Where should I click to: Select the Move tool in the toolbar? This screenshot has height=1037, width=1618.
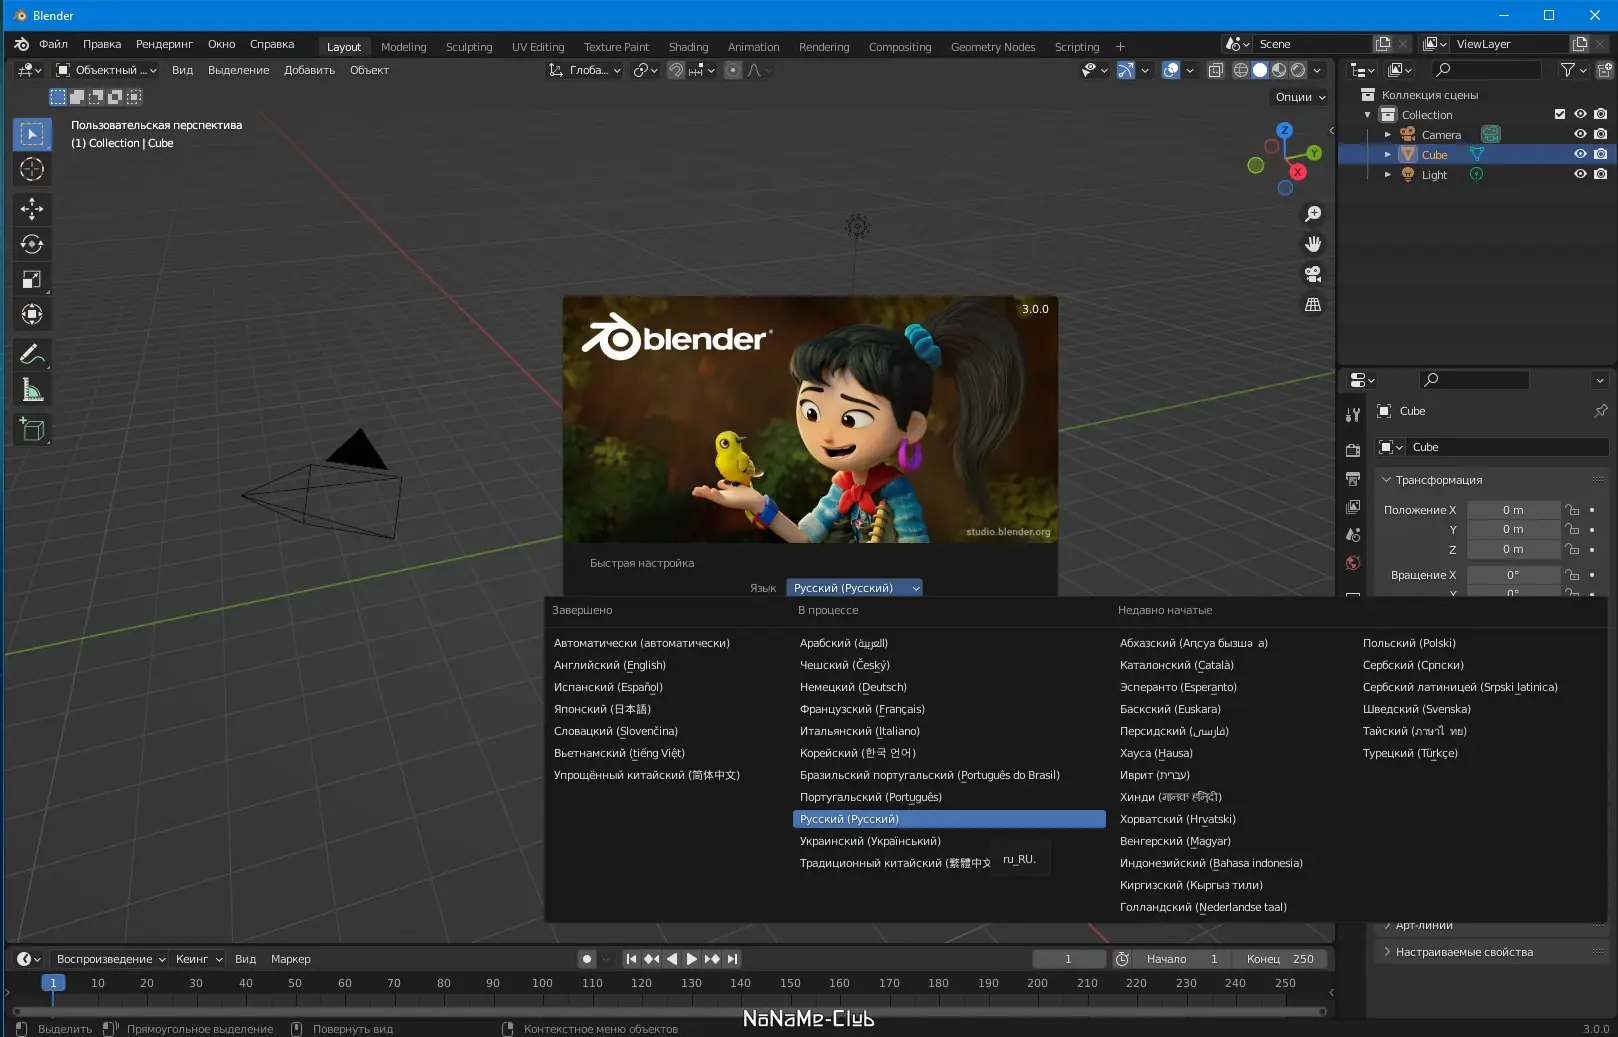click(x=32, y=209)
